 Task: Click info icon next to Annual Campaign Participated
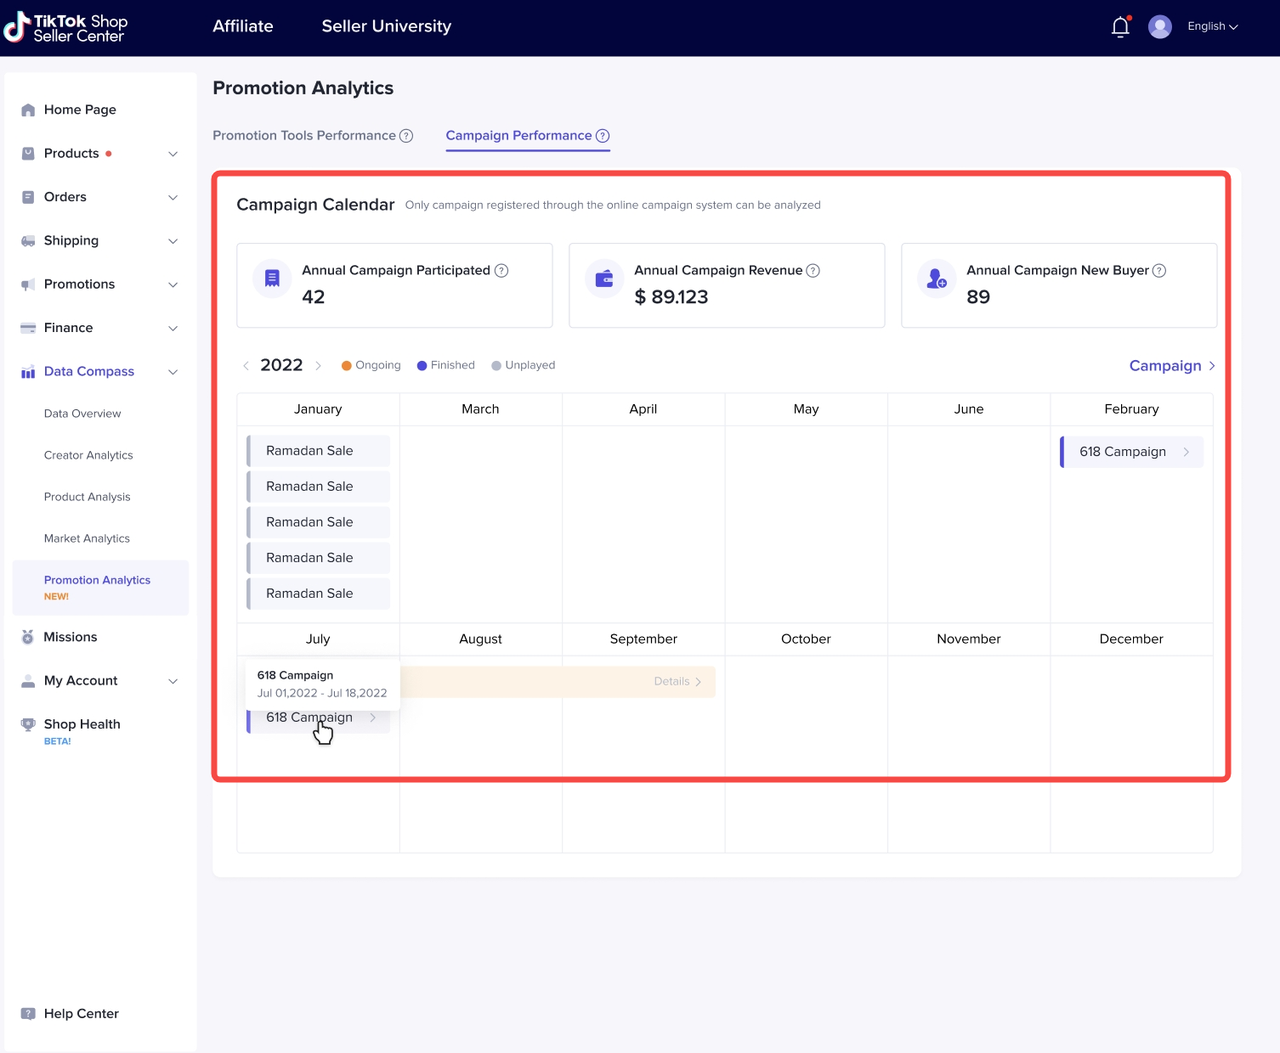pyautogui.click(x=502, y=271)
